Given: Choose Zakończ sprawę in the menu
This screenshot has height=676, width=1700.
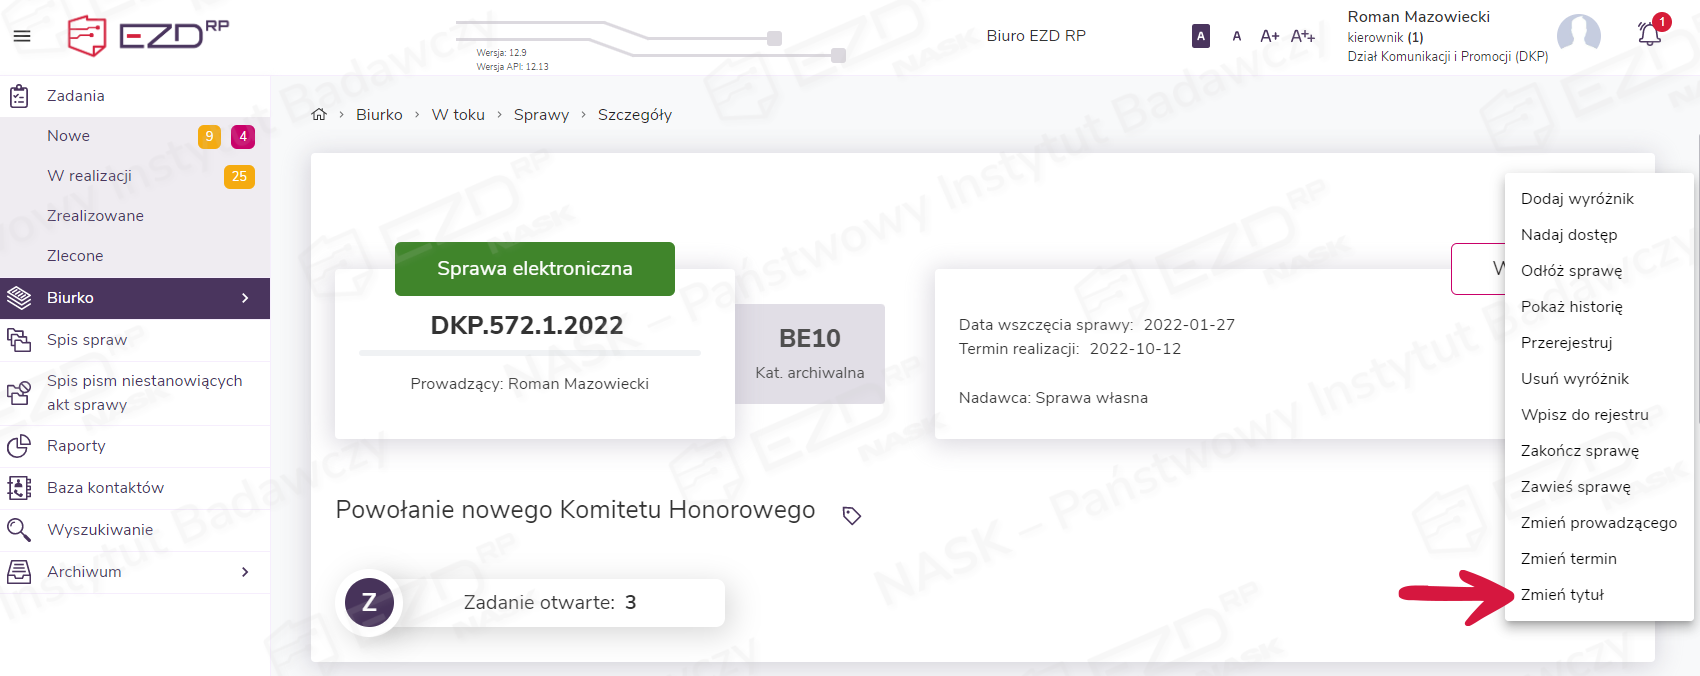Looking at the screenshot, I should 1580,451.
